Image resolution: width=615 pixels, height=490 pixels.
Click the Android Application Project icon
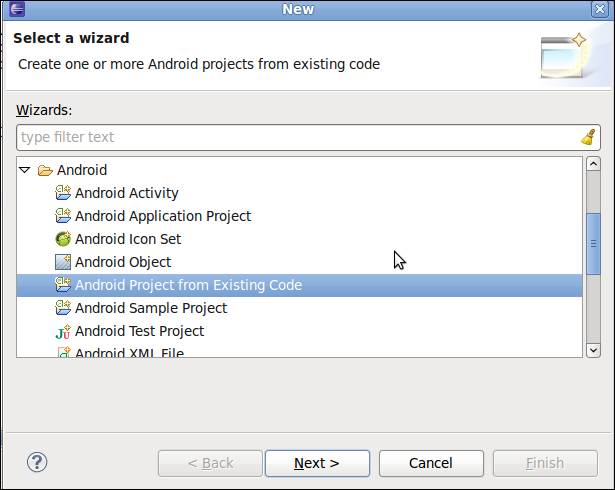[x=63, y=216]
